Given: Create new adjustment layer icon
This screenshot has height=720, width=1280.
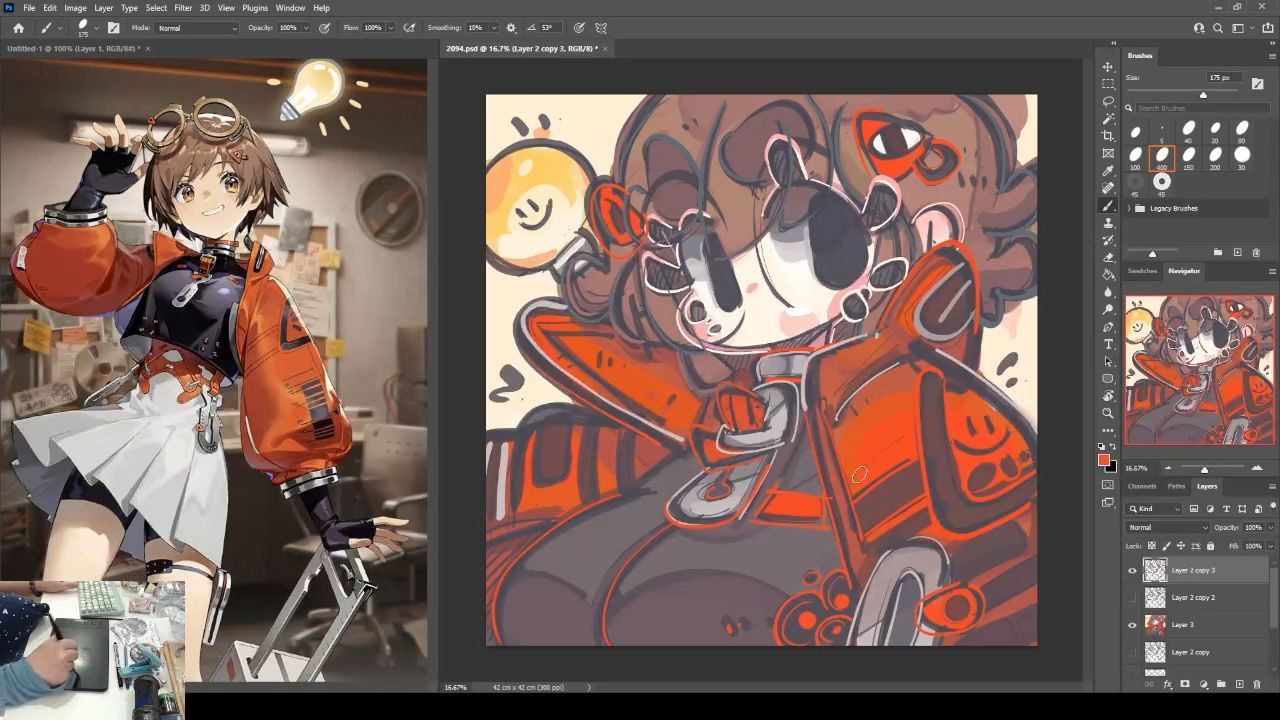Looking at the screenshot, I should 1203,685.
